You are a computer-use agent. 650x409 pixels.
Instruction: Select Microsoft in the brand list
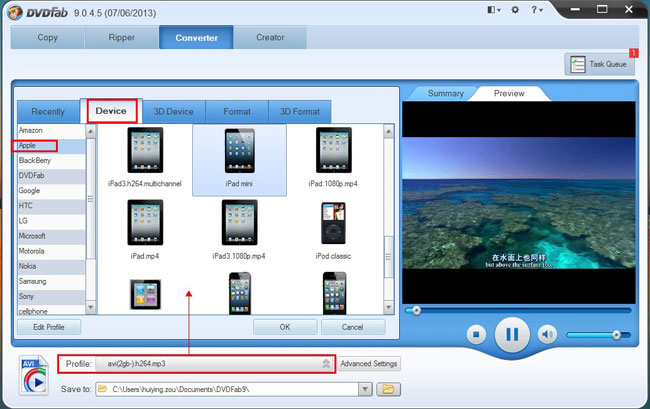[51, 236]
